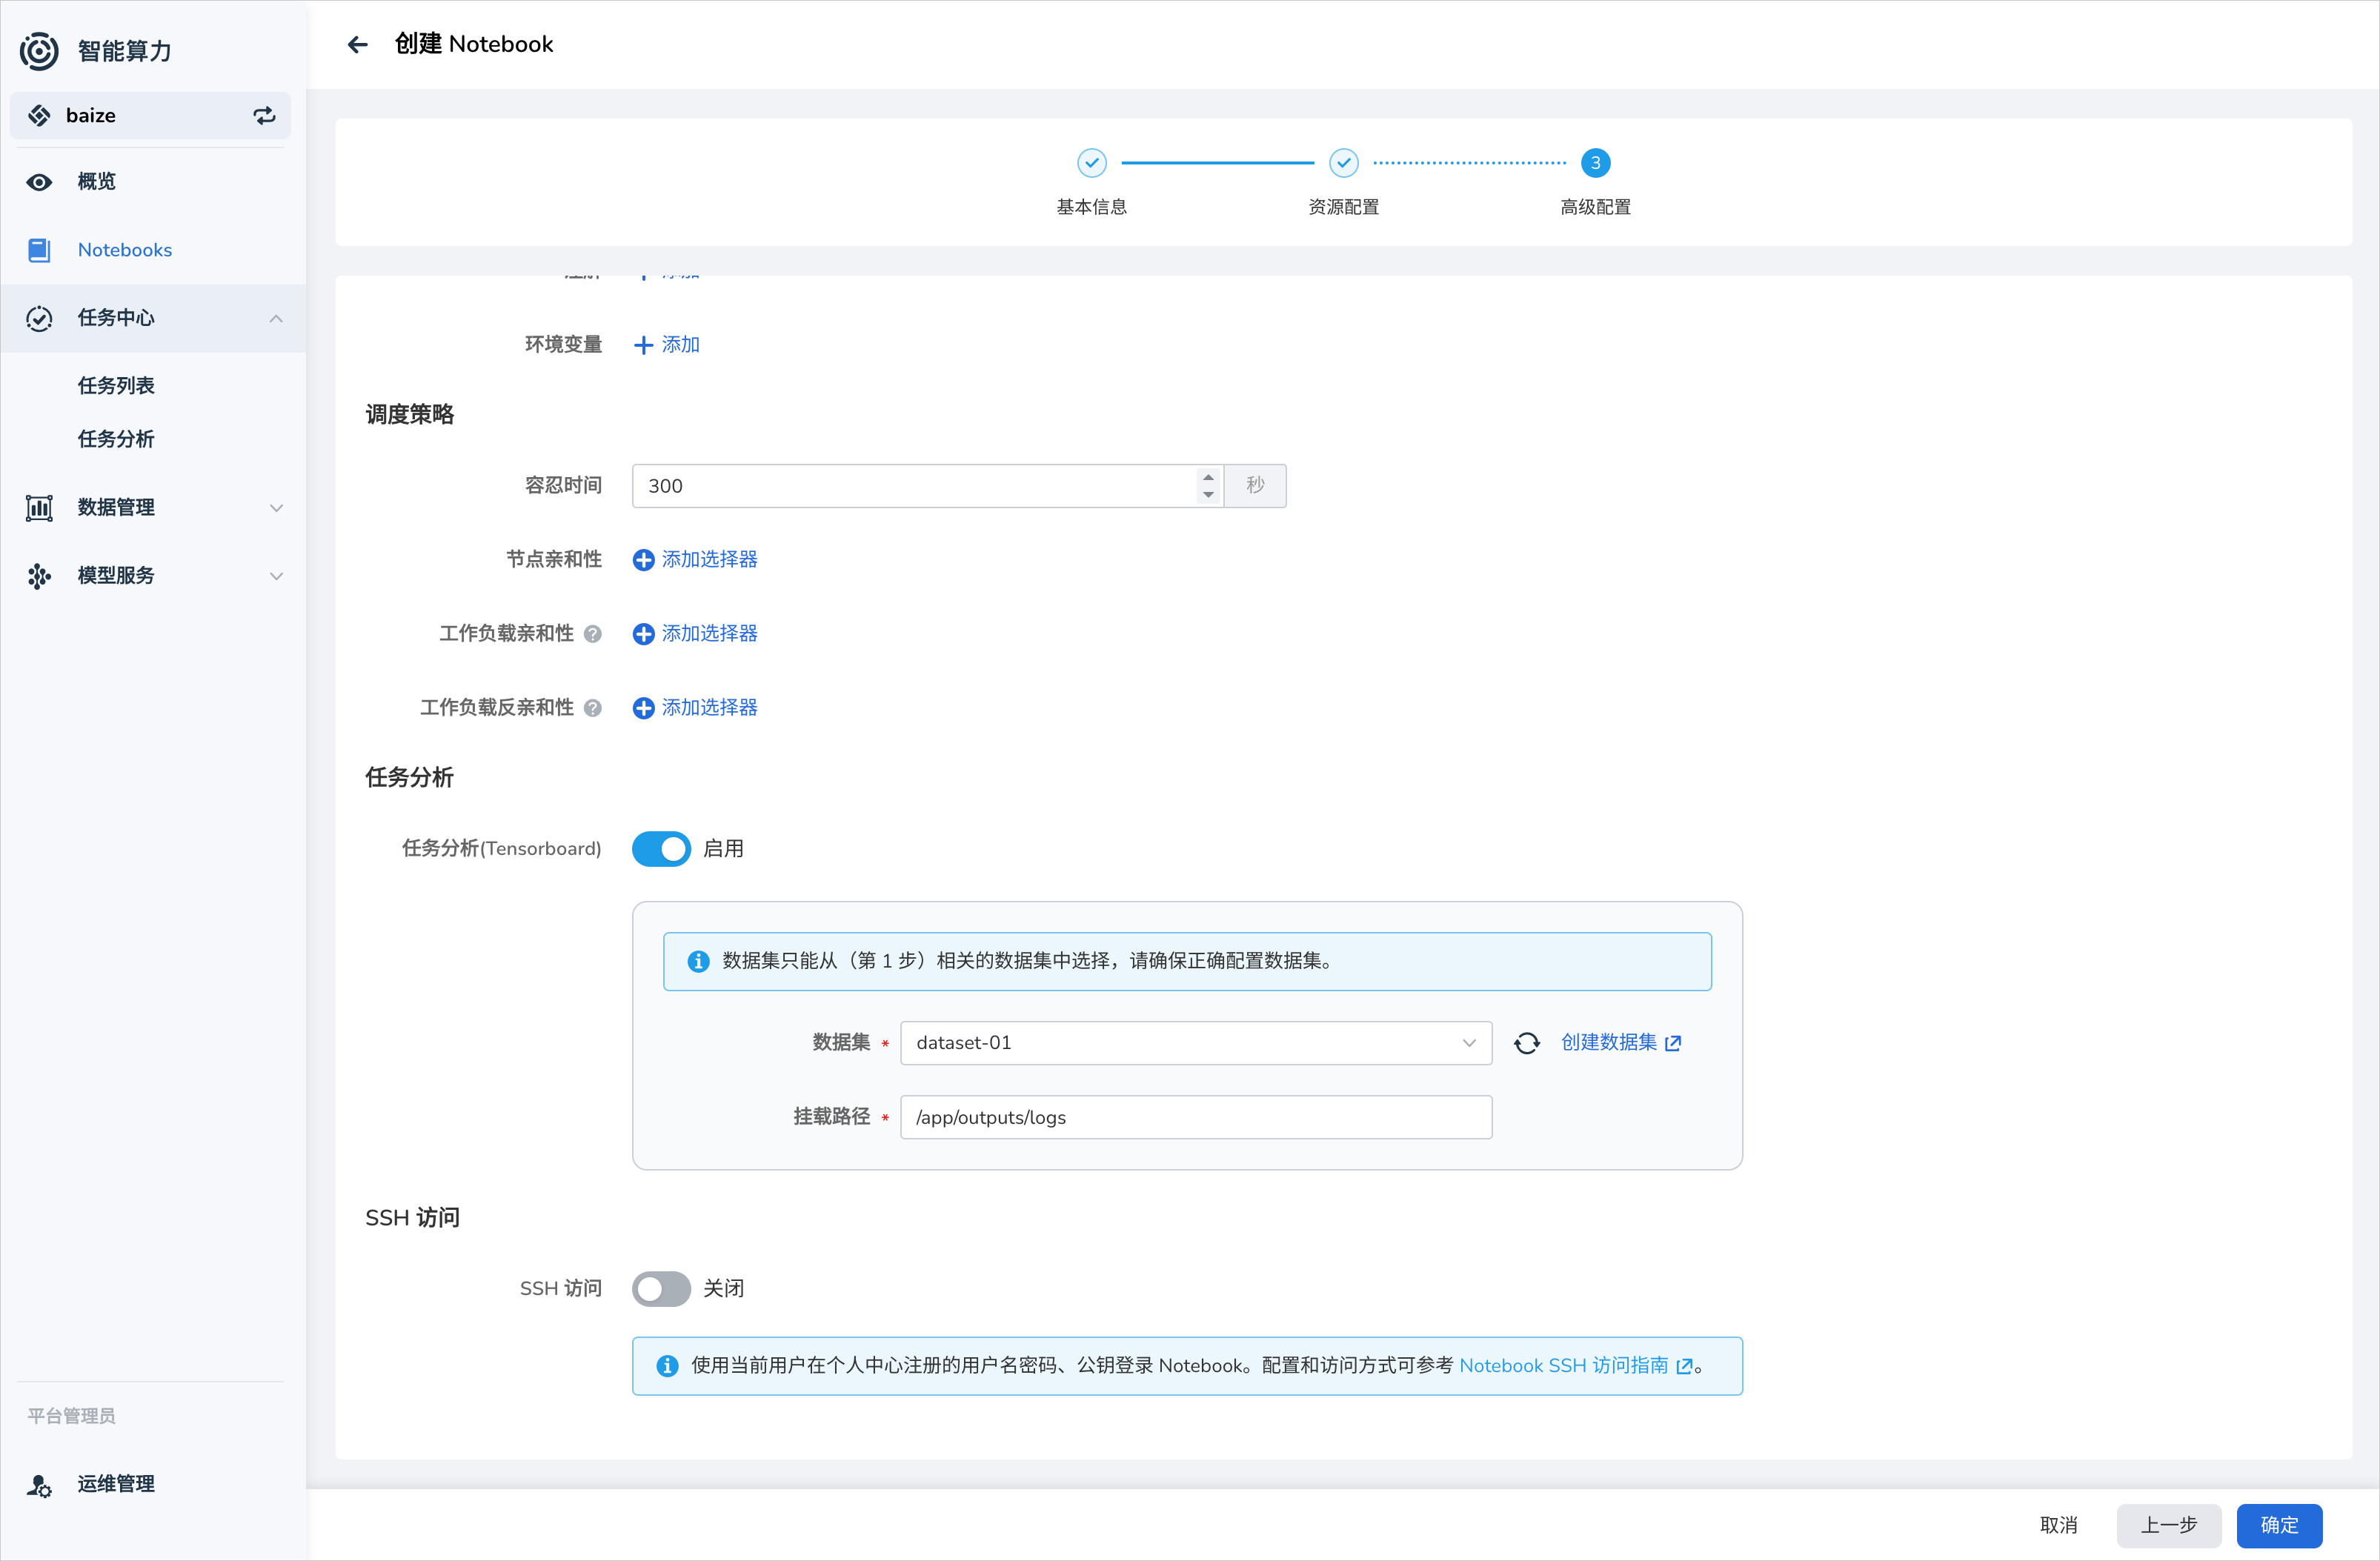Increase 容忍时间 with the up arrow
Image resolution: width=2380 pixels, height=1561 pixels.
point(1208,477)
